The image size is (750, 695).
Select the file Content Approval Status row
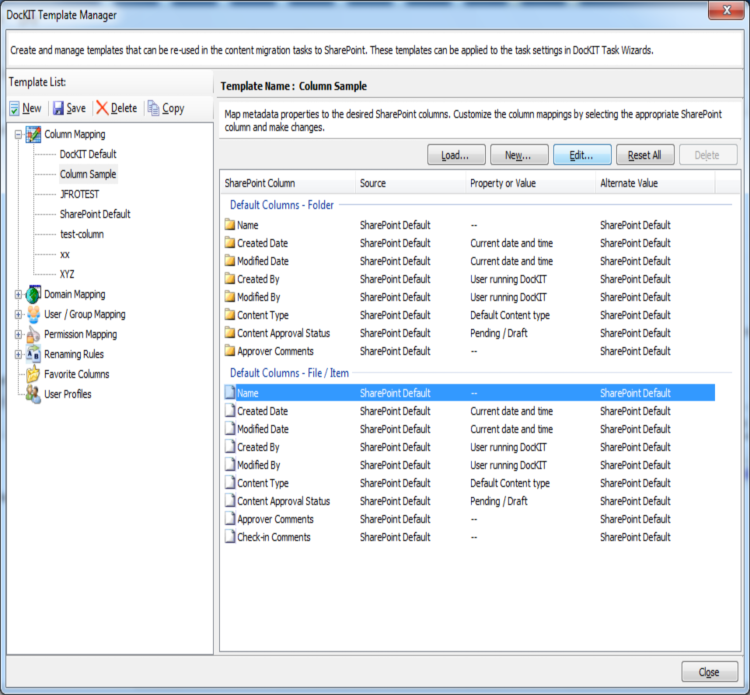[x=470, y=501]
